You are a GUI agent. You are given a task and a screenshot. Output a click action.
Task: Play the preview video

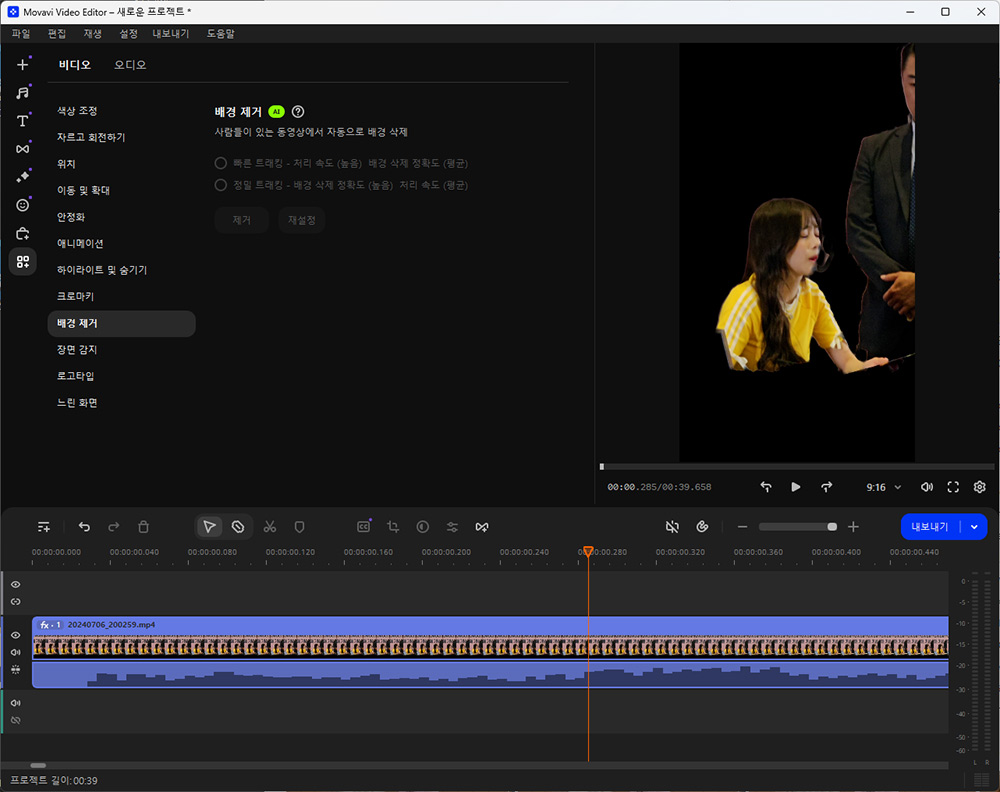795,487
